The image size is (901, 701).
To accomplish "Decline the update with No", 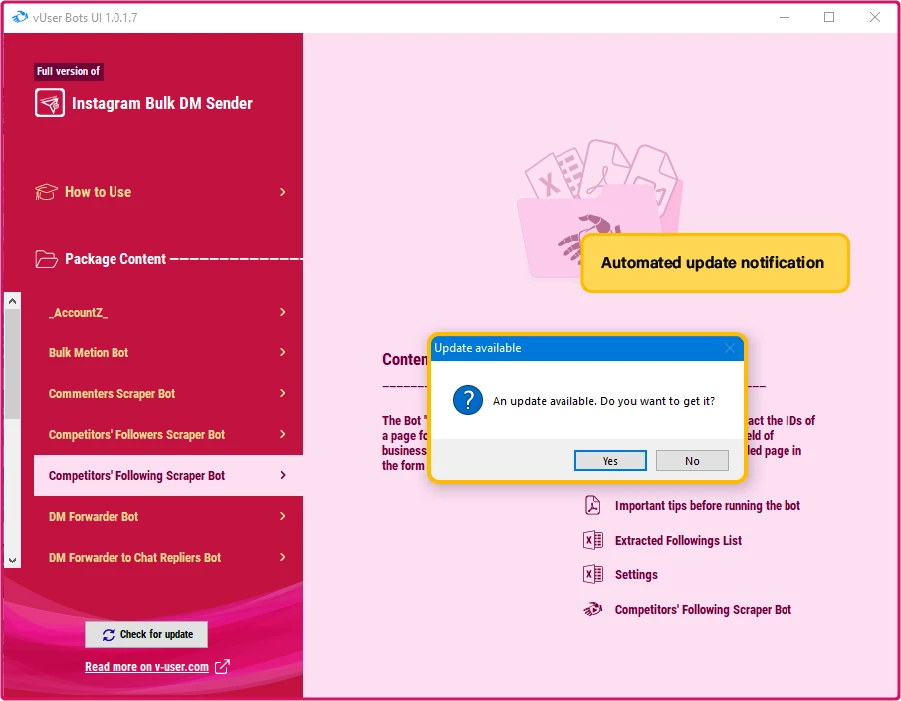I will click(692, 461).
